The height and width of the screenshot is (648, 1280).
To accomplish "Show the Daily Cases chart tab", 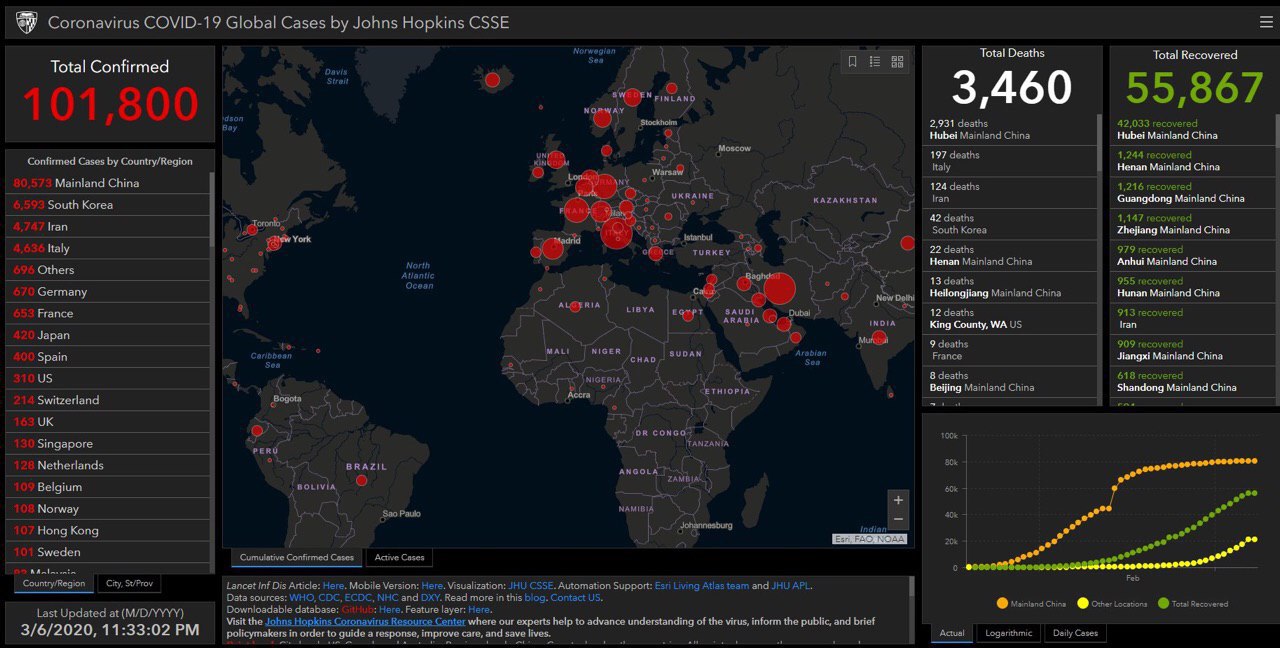I will [1074, 633].
